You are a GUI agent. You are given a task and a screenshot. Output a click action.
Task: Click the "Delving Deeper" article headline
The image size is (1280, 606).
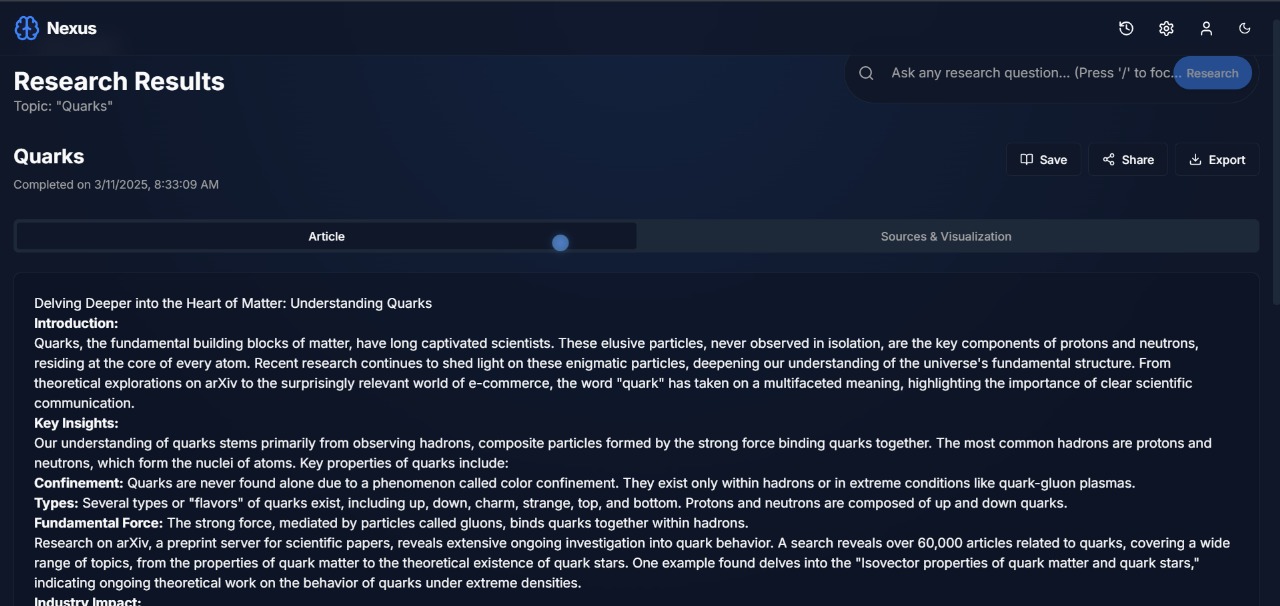(233, 303)
